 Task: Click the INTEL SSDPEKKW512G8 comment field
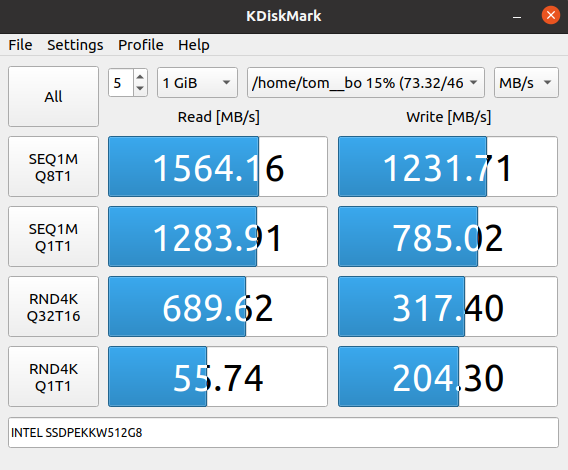283,433
